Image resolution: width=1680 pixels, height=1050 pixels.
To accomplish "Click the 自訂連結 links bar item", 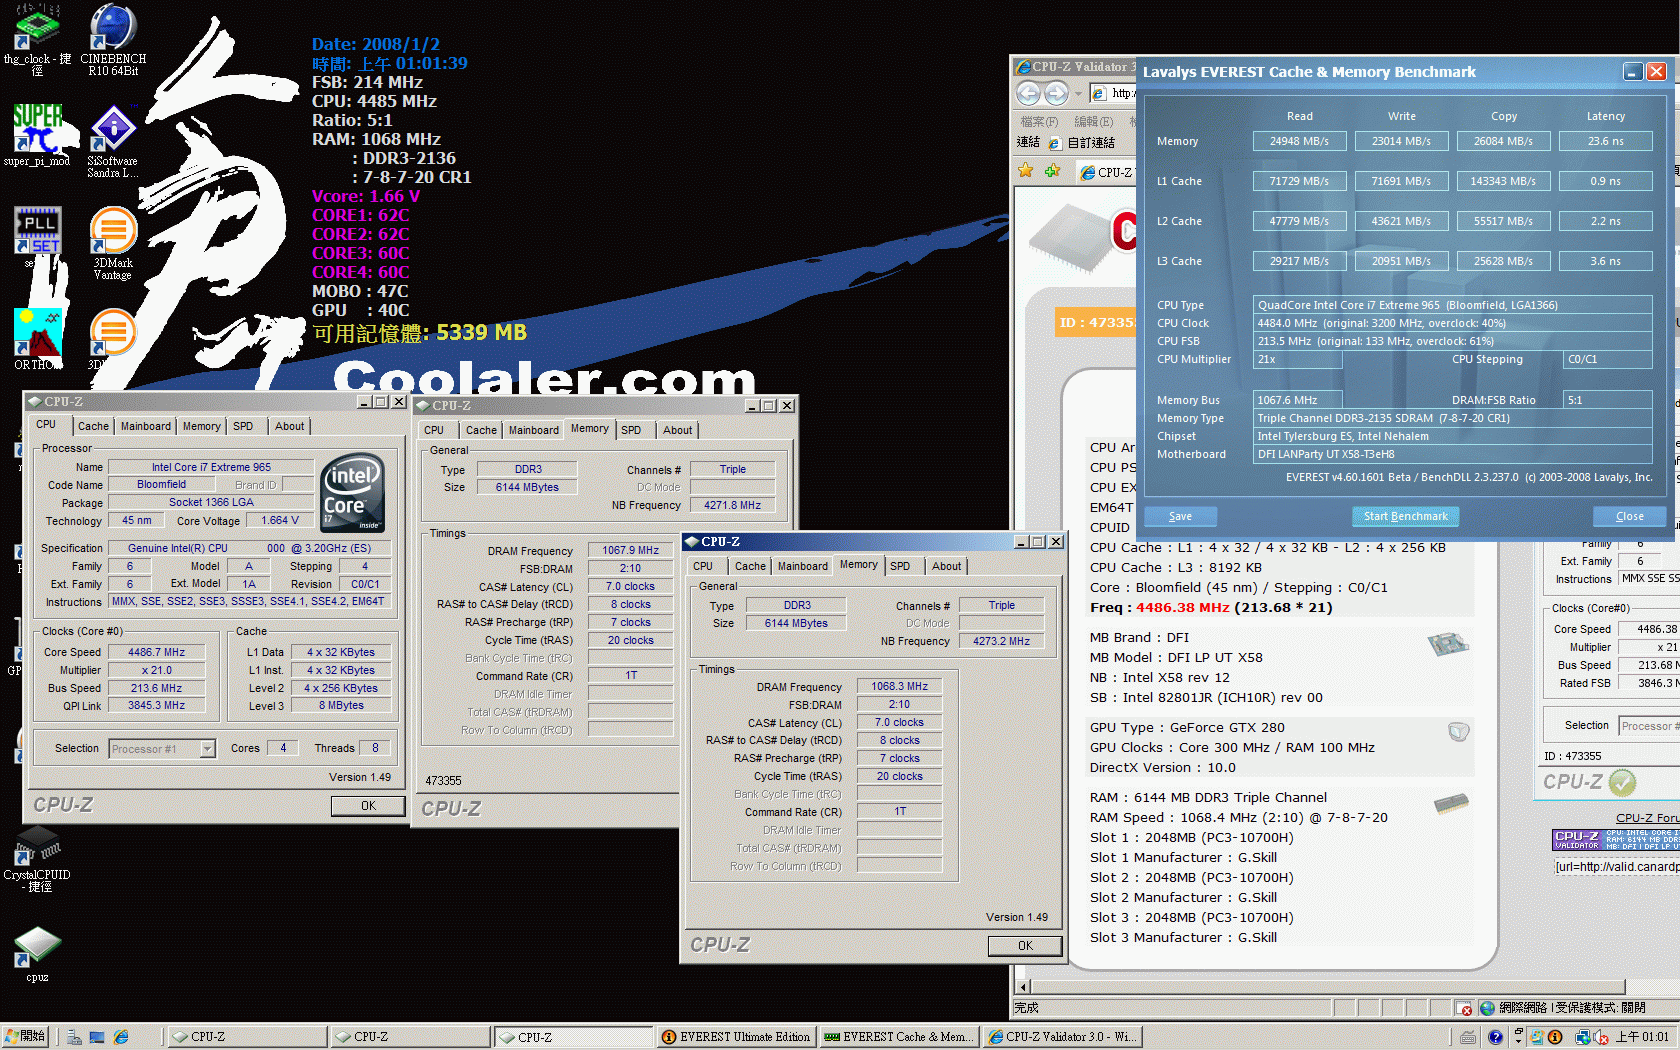I will point(1081,143).
